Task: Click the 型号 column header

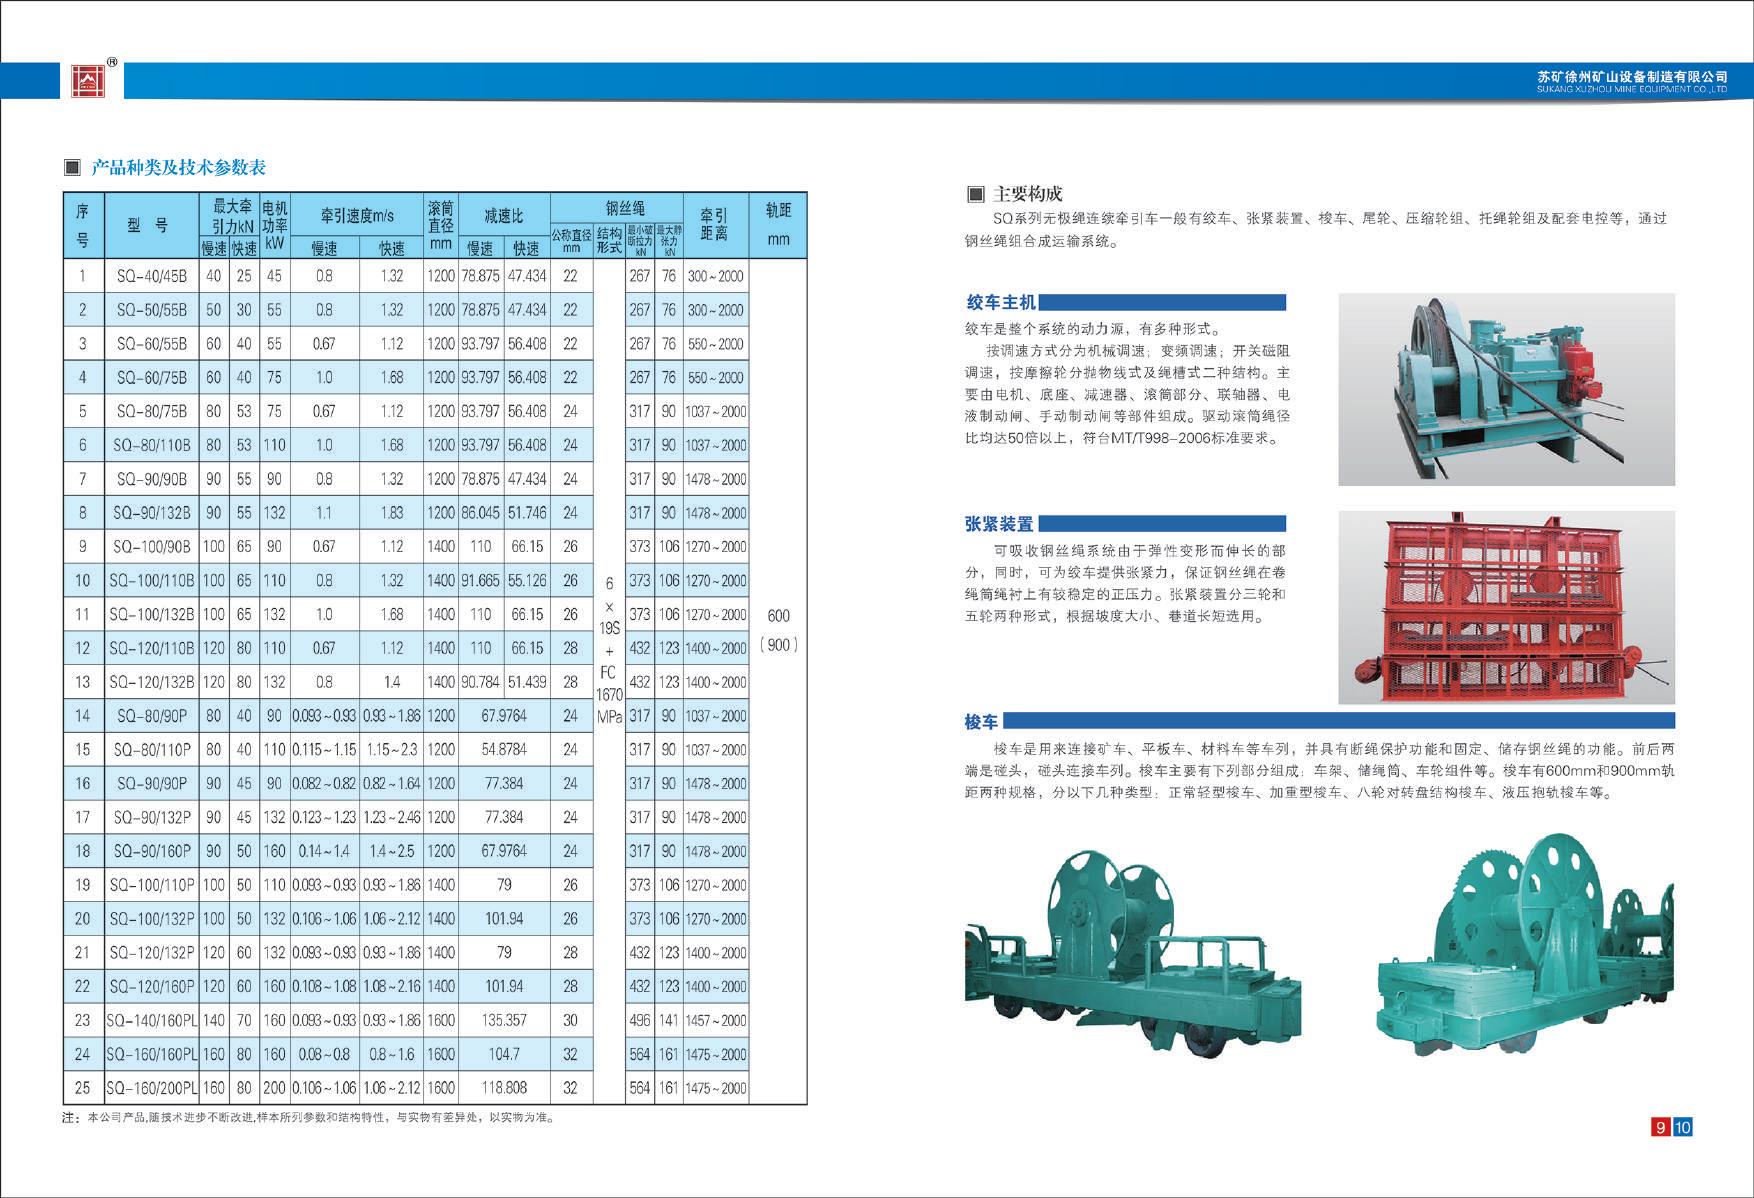Action: tap(151, 226)
